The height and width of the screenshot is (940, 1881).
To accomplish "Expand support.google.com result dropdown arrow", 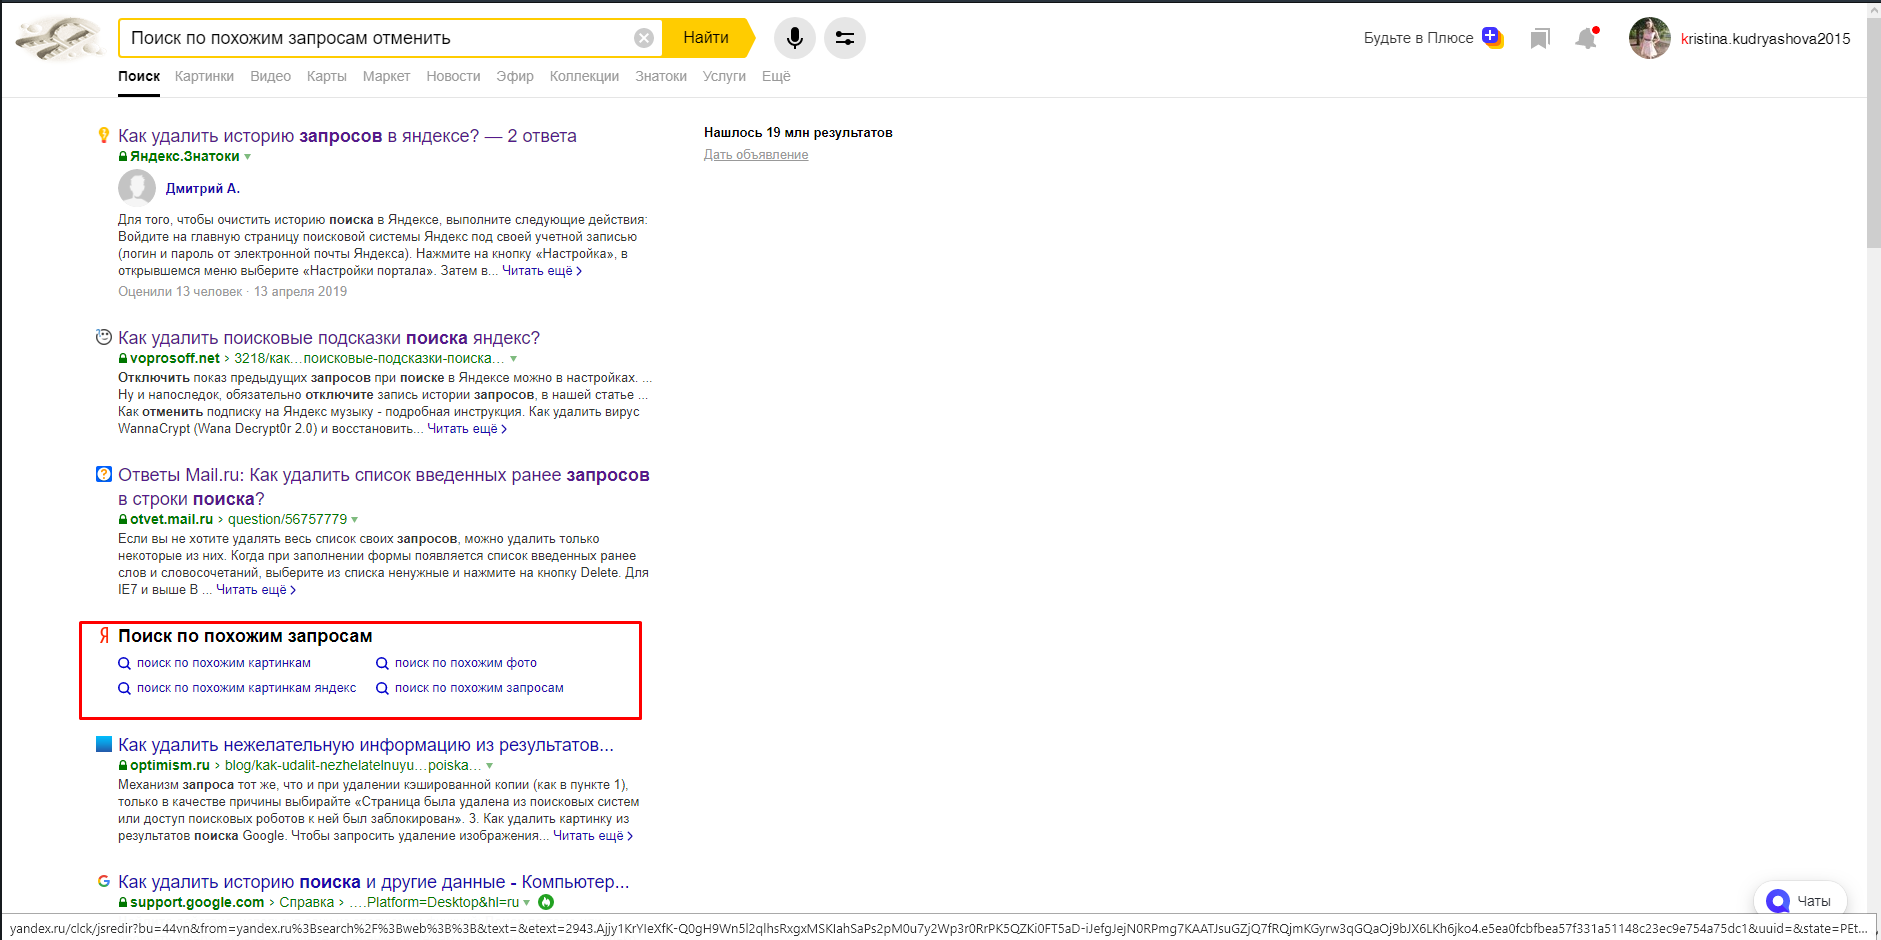I will coord(527,903).
